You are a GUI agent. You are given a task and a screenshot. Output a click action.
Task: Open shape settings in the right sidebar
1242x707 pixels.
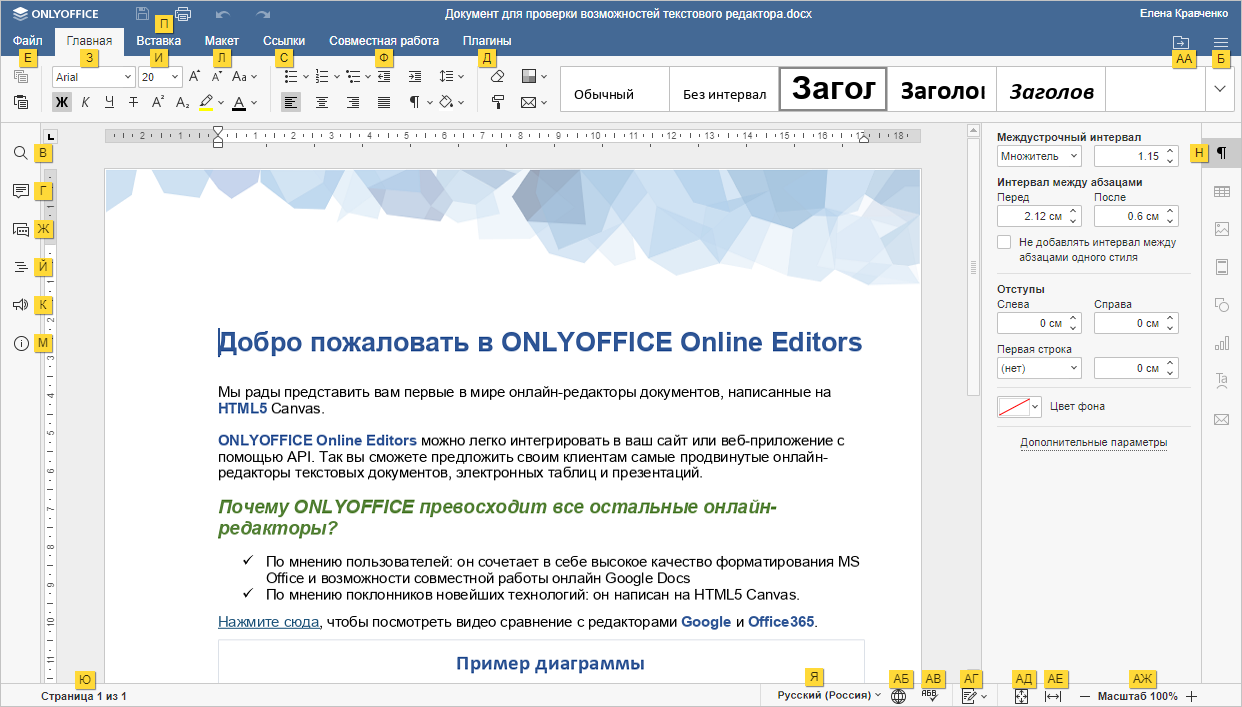coord(1221,305)
